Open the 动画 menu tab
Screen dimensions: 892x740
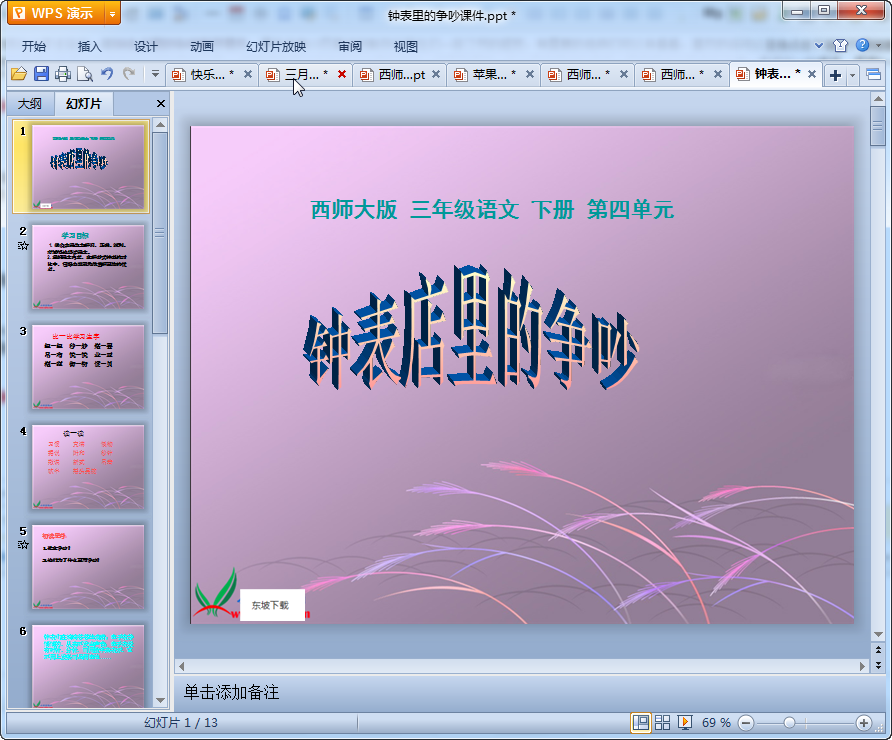202,47
